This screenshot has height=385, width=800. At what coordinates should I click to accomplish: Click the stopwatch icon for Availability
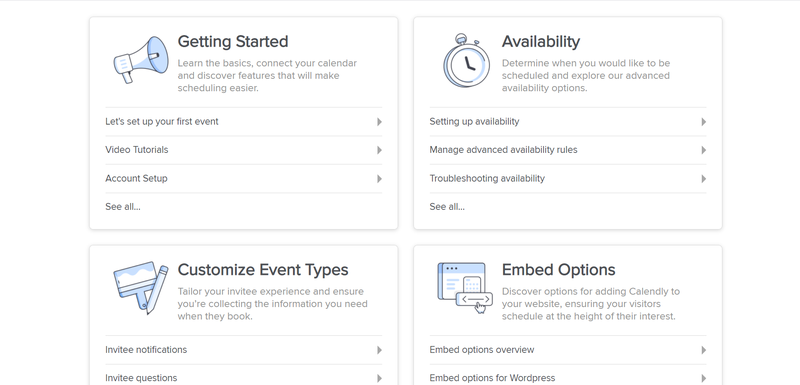(466, 60)
